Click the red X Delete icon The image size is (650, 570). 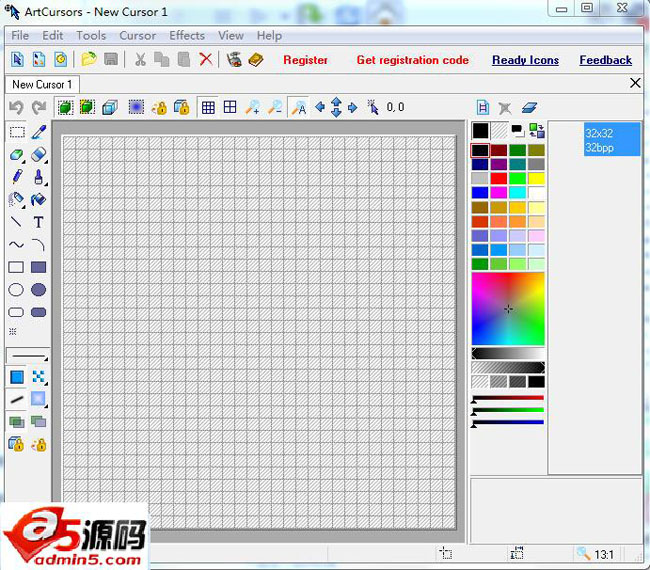pyautogui.click(x=206, y=59)
